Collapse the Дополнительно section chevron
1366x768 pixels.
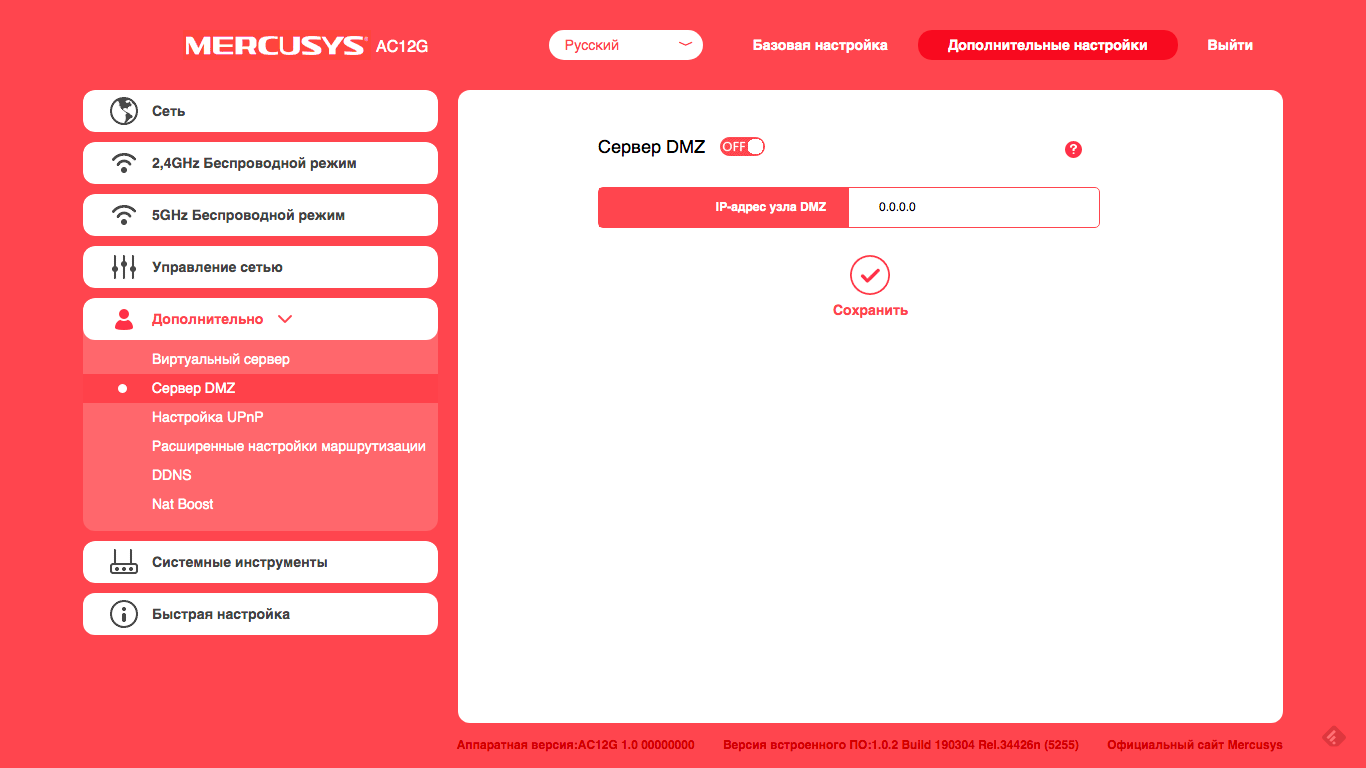coord(285,319)
